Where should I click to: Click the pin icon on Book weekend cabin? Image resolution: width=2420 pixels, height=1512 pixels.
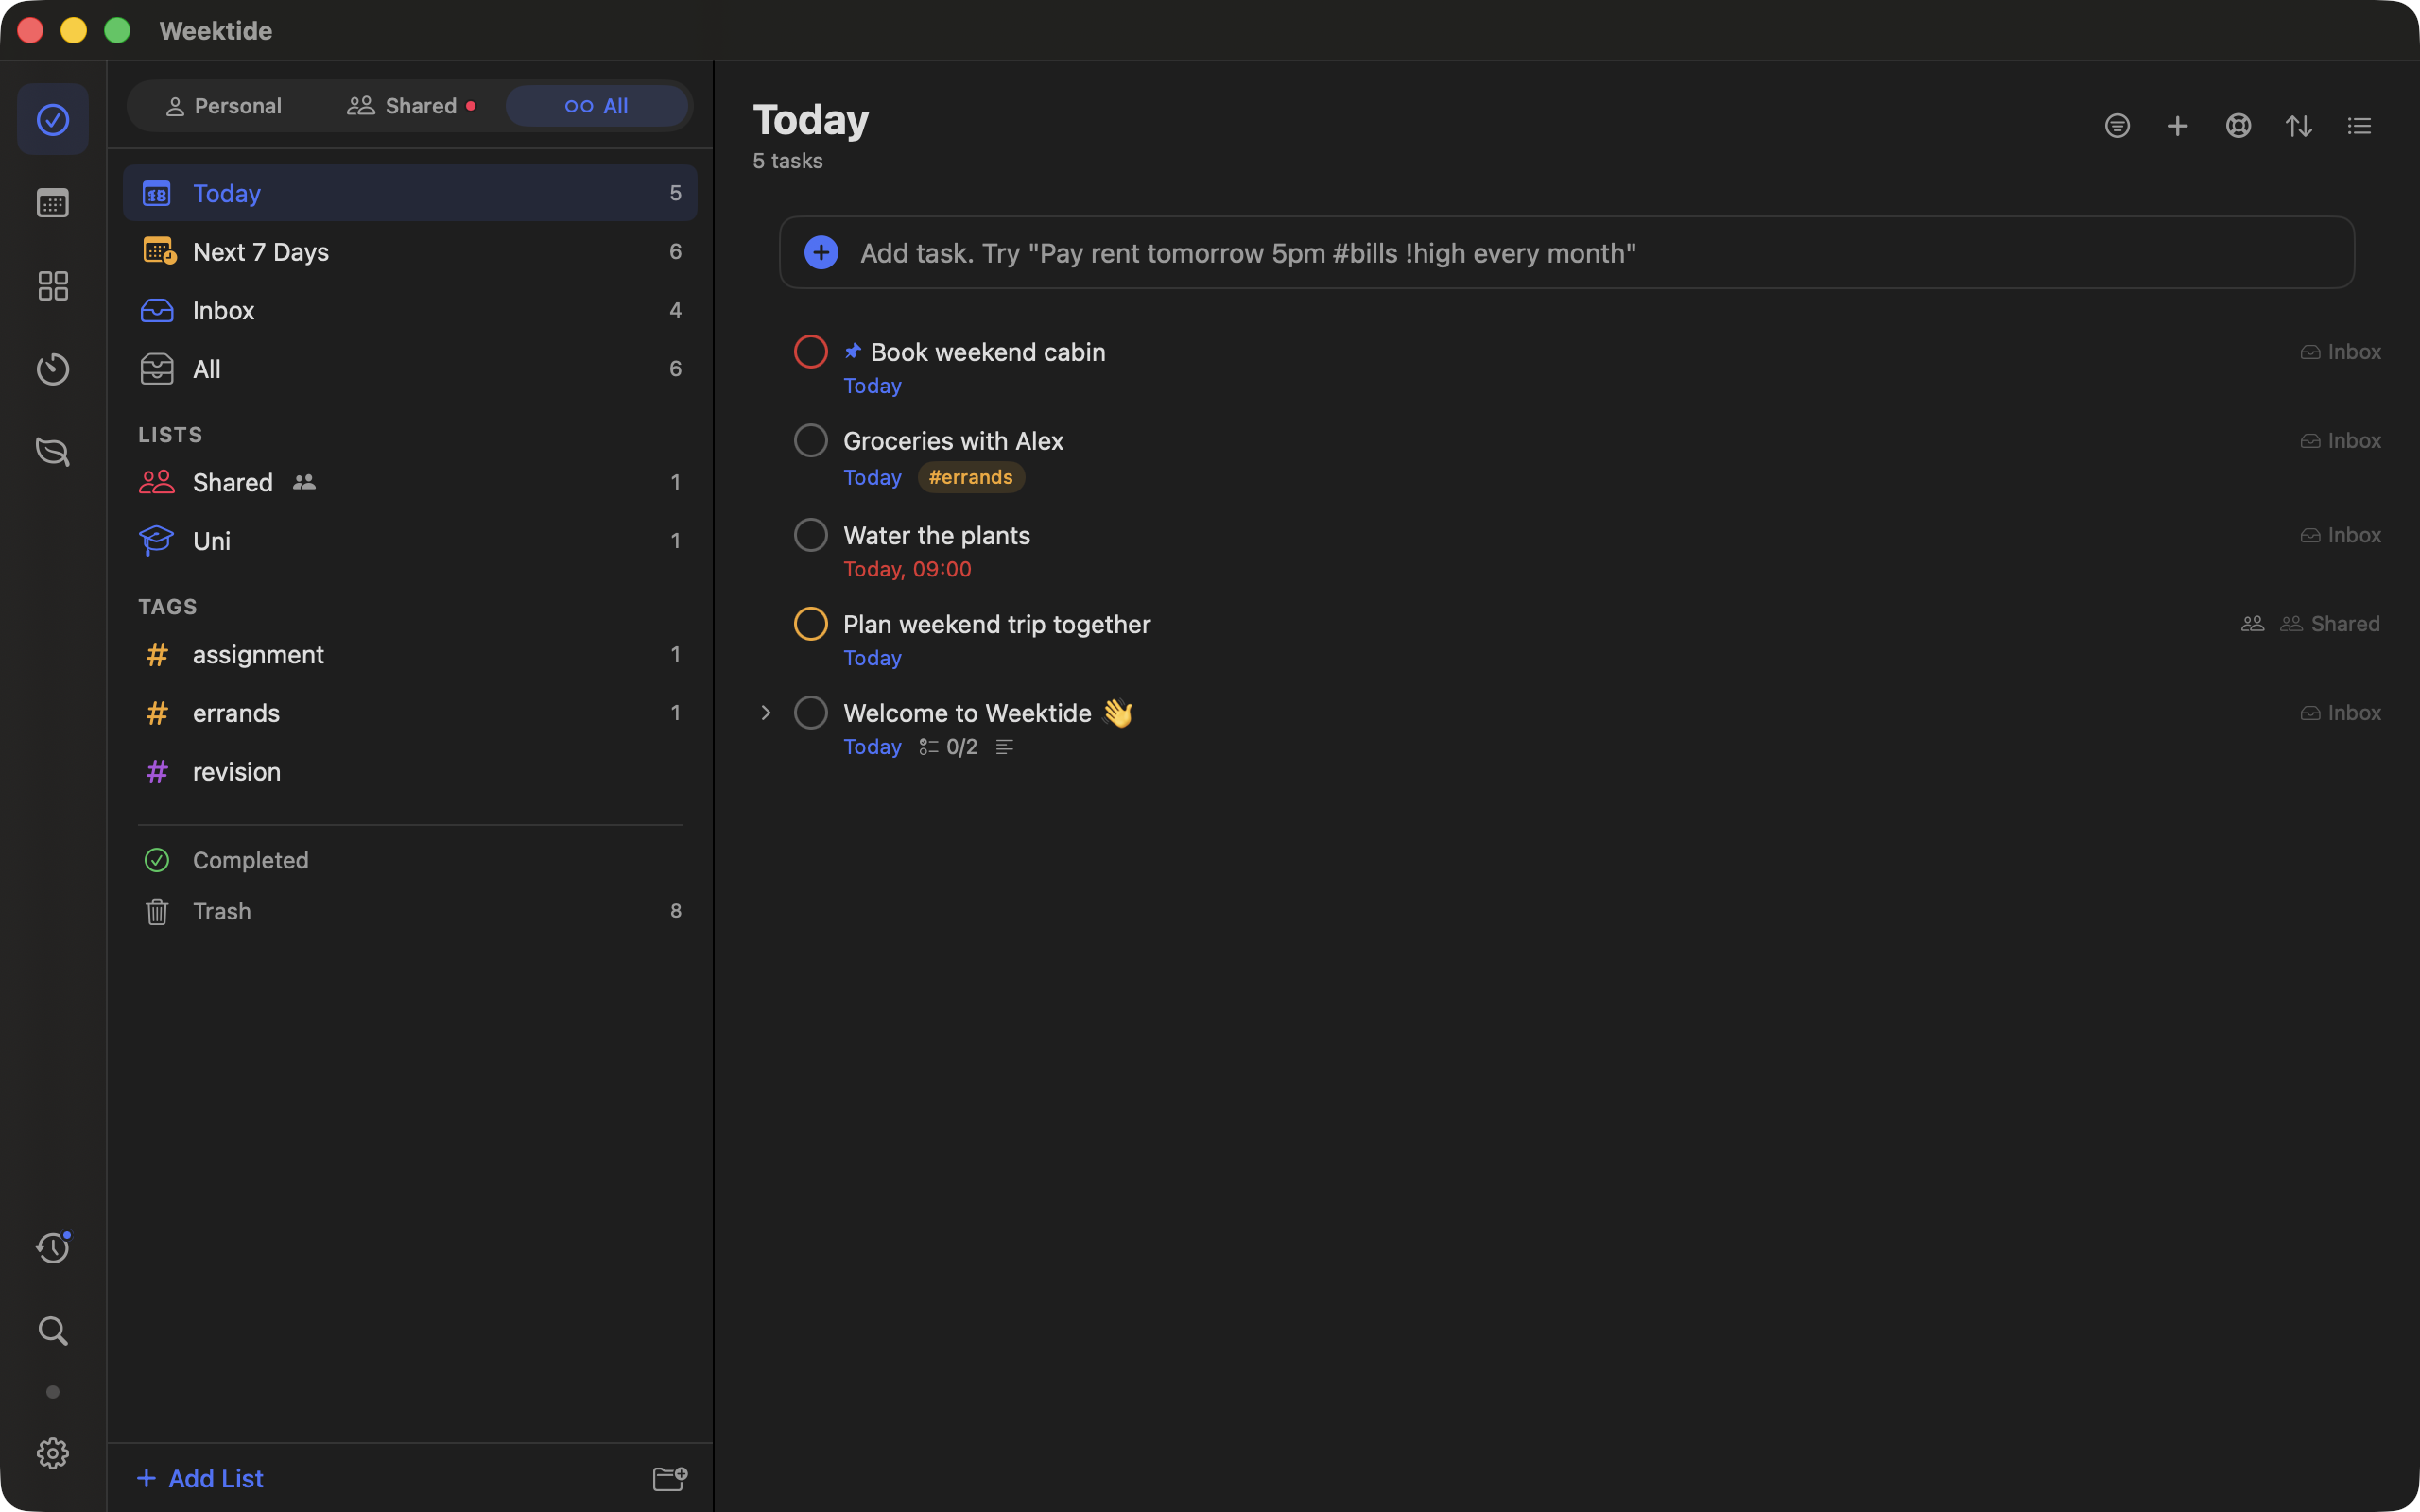tap(853, 351)
